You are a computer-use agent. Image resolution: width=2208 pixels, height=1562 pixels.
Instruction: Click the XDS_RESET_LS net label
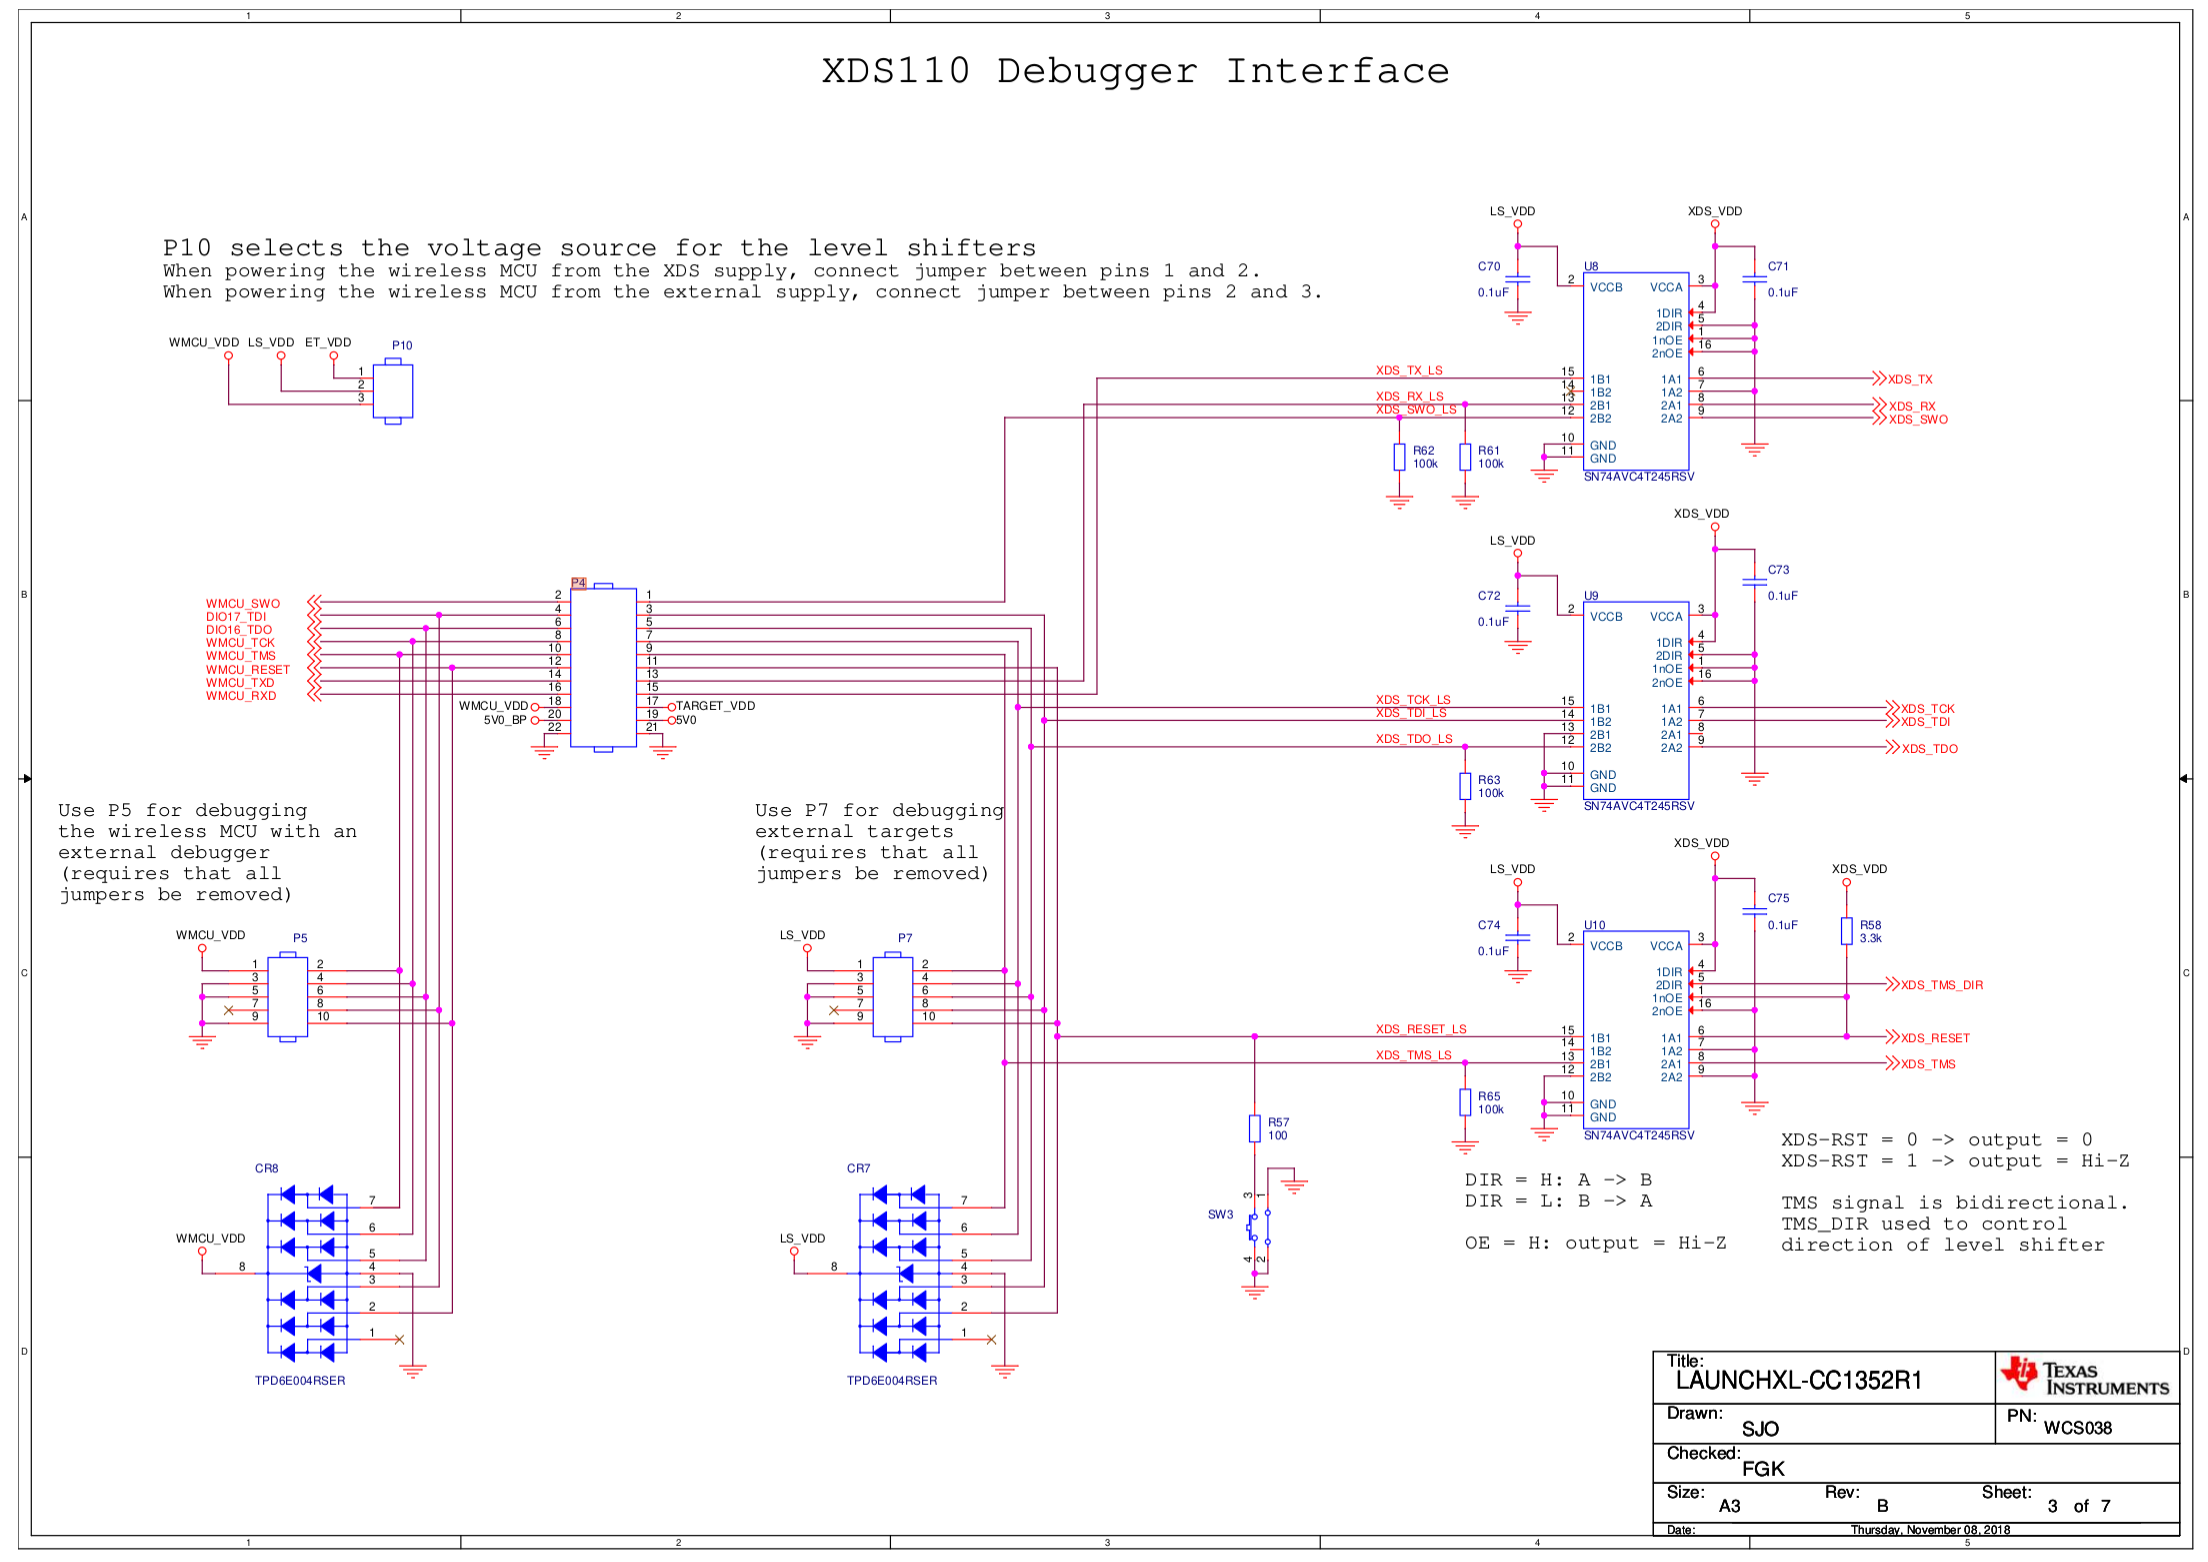1420,1029
